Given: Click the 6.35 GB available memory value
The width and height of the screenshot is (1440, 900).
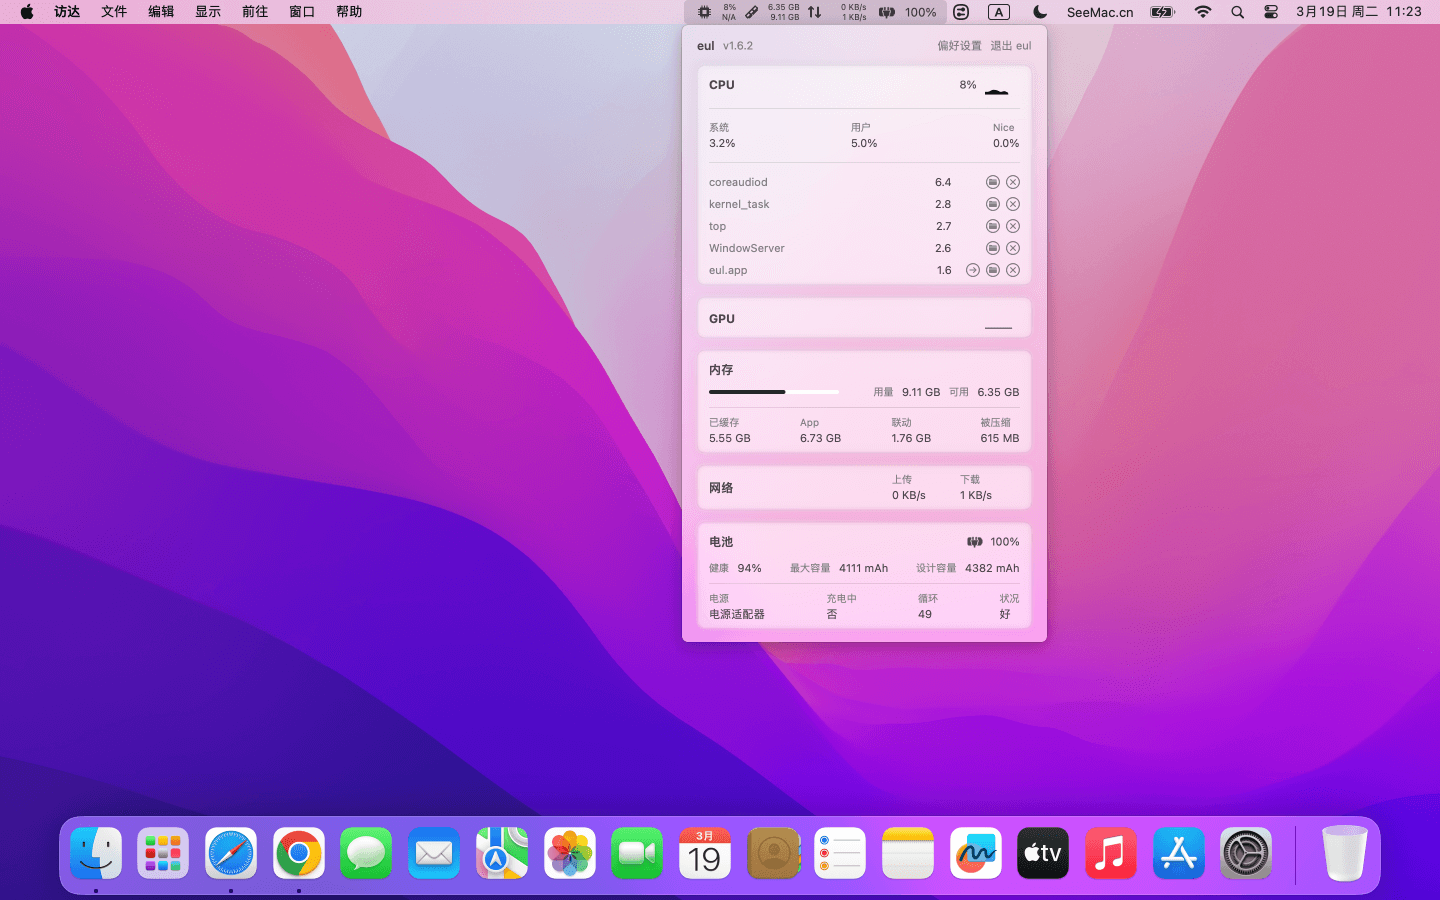Looking at the screenshot, I should click(998, 392).
